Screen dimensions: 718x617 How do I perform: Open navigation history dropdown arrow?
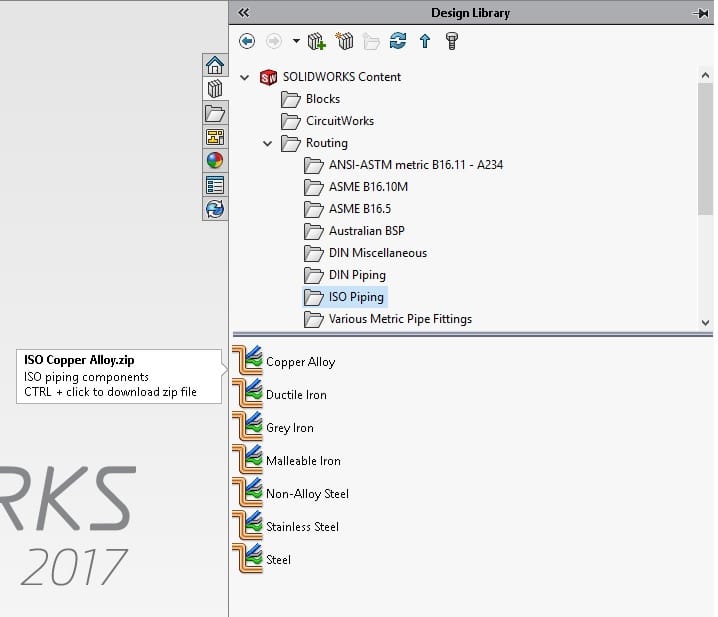(x=296, y=41)
